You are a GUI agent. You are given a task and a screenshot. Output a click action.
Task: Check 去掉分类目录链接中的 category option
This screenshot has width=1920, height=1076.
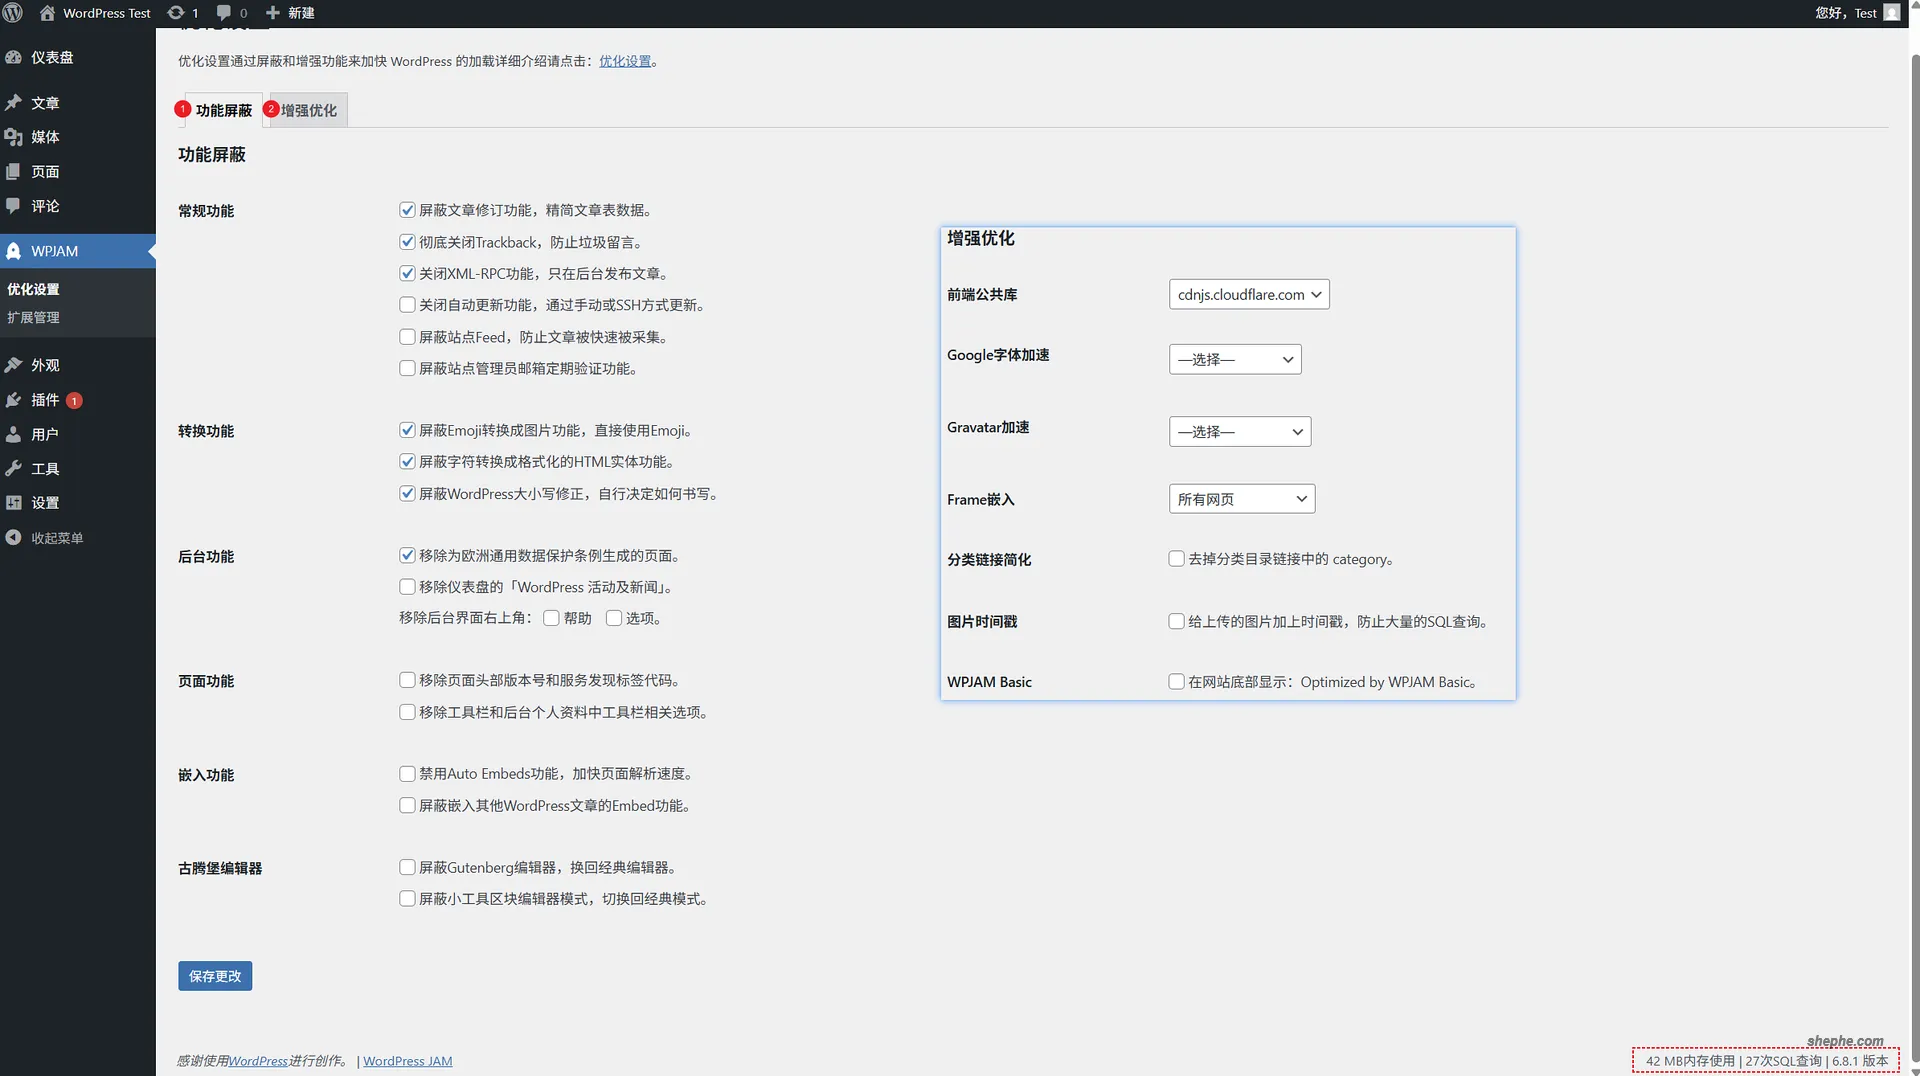(1176, 559)
